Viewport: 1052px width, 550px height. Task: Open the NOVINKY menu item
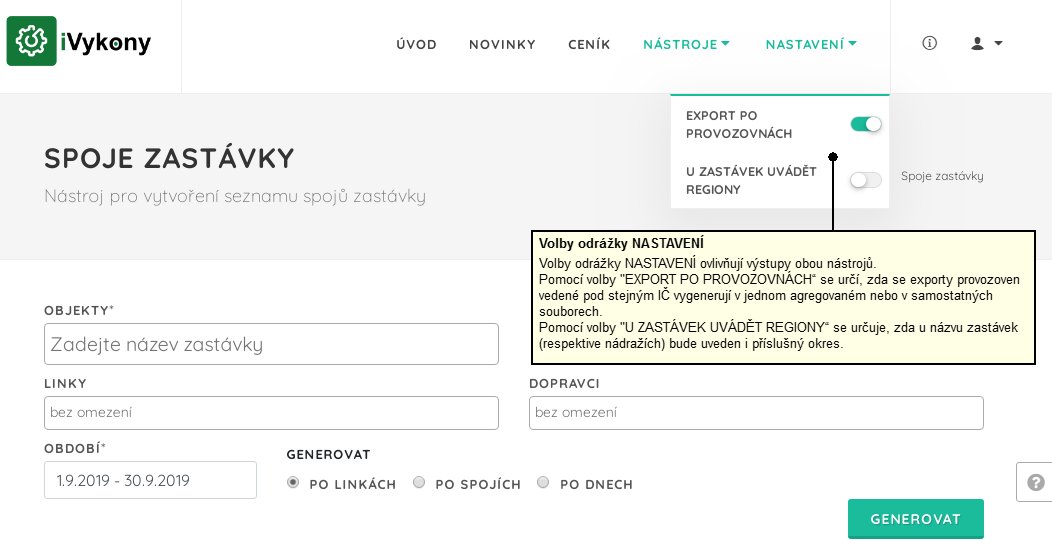coord(503,44)
